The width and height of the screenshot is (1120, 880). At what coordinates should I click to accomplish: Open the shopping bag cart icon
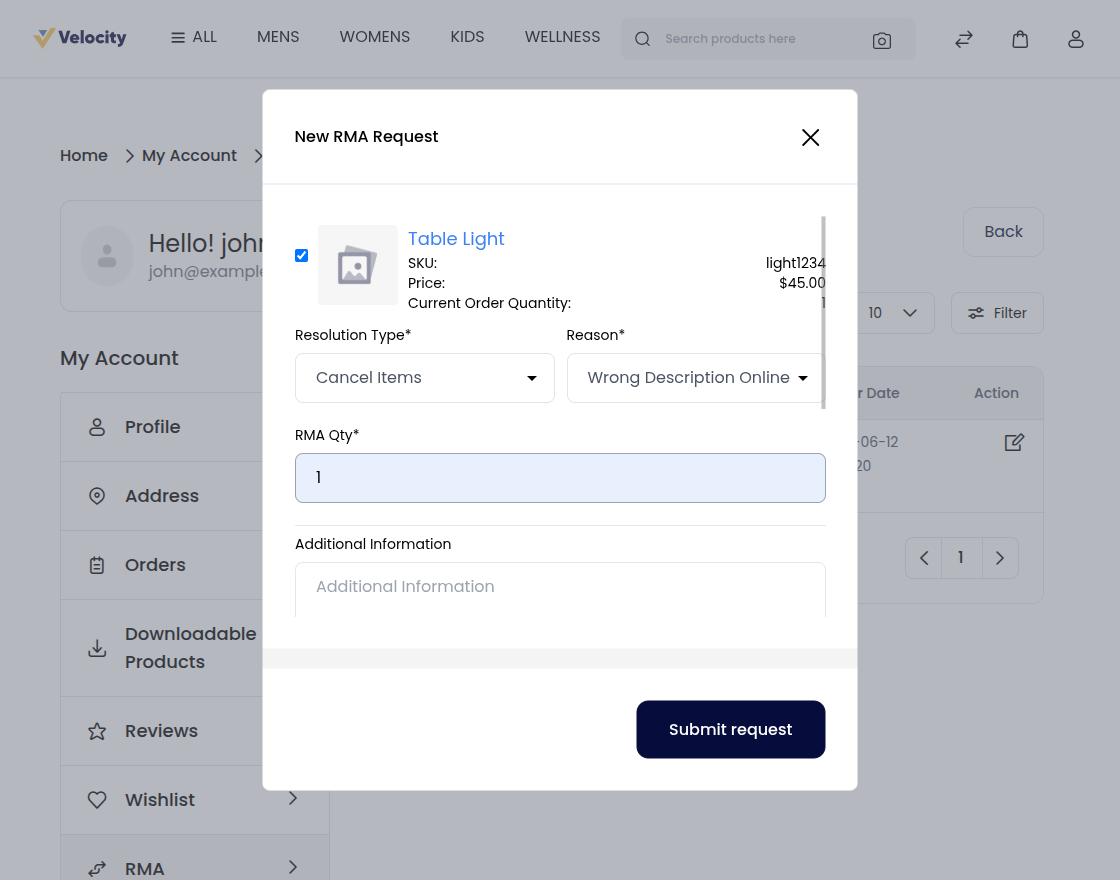click(x=1020, y=39)
